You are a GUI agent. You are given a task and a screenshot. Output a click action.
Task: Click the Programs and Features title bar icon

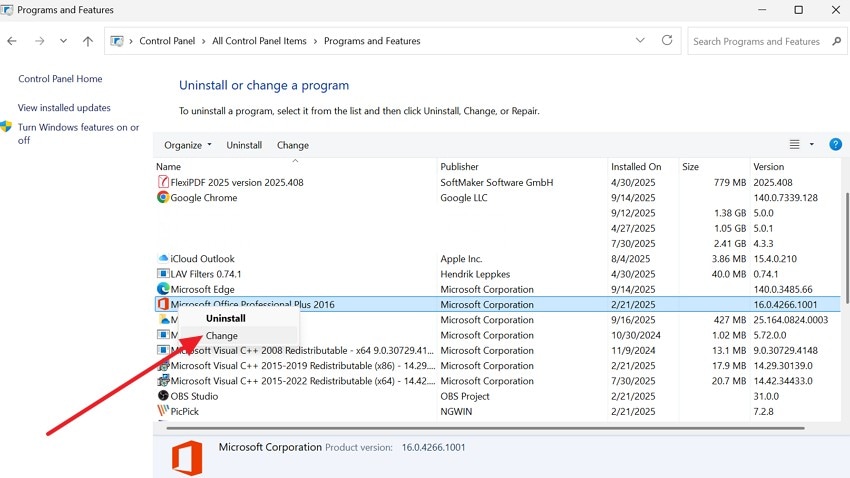coord(7,10)
